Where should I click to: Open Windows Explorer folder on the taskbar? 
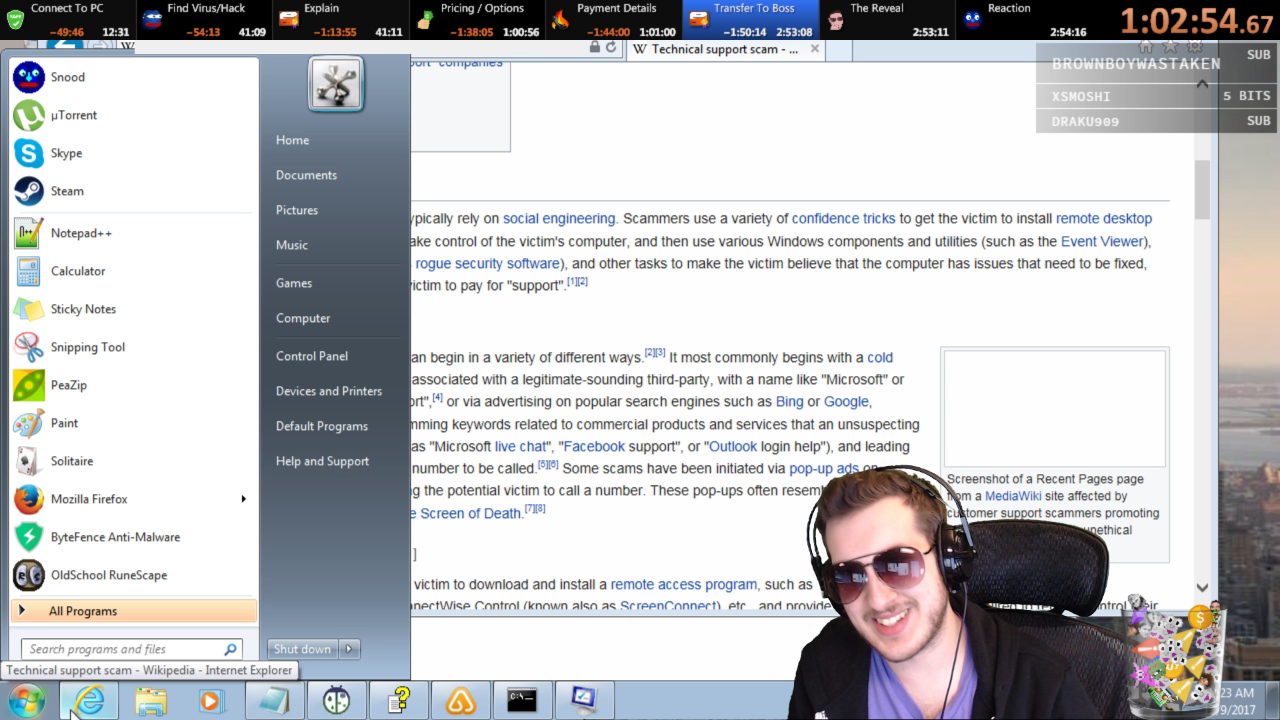tap(151, 700)
